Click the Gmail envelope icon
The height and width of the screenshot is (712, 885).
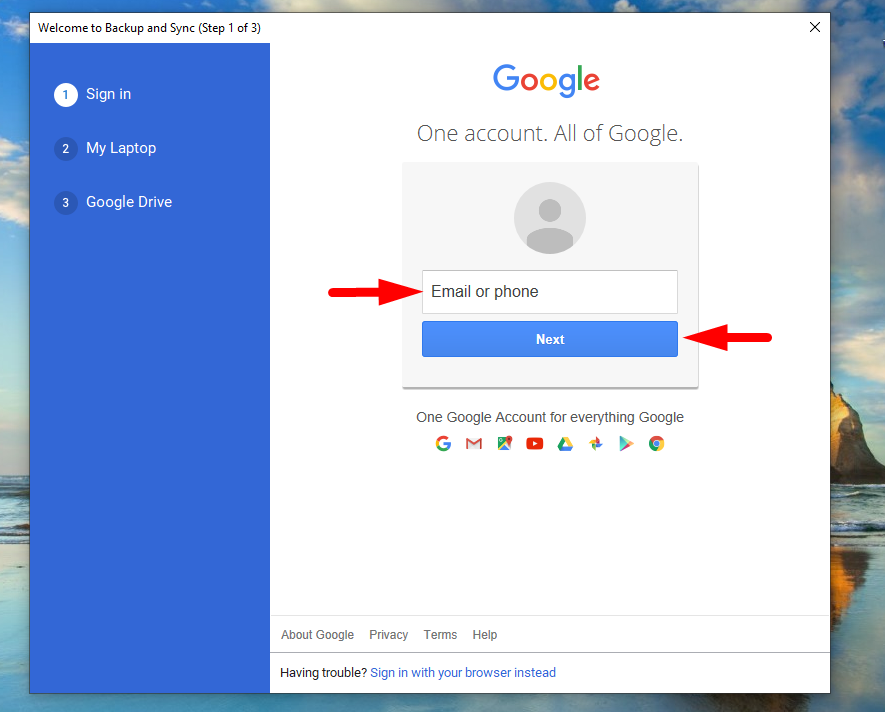click(x=474, y=444)
